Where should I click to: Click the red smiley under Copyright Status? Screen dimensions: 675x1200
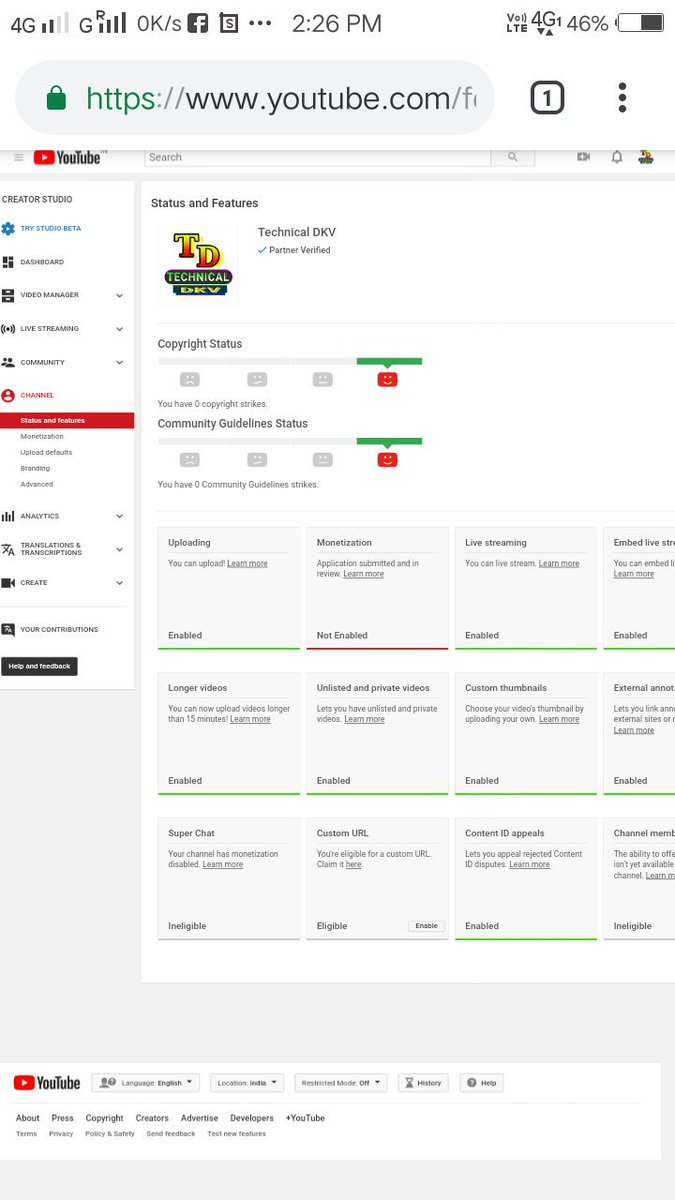[388, 379]
